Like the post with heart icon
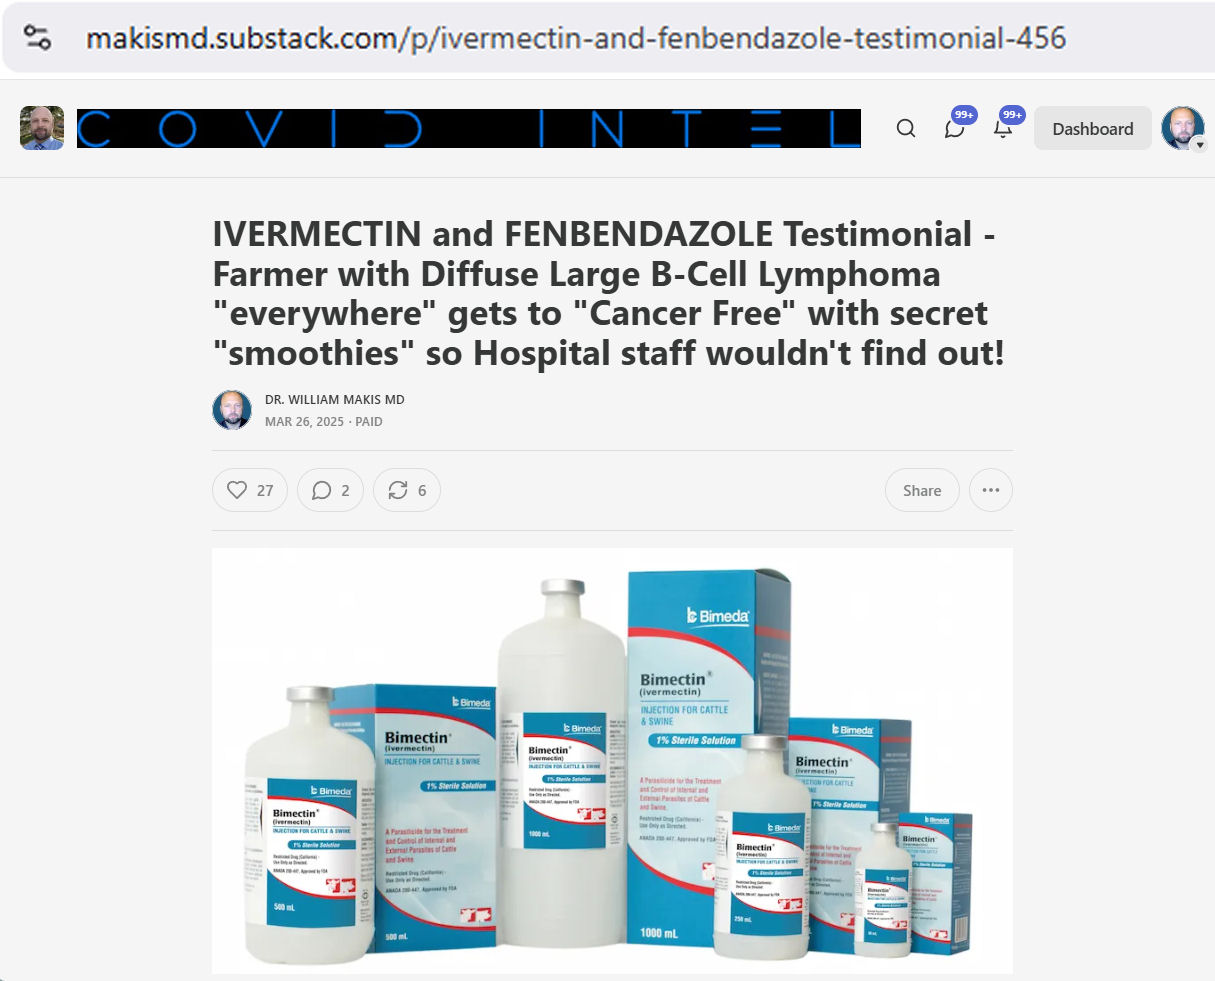The image size is (1215, 981). click(x=250, y=490)
